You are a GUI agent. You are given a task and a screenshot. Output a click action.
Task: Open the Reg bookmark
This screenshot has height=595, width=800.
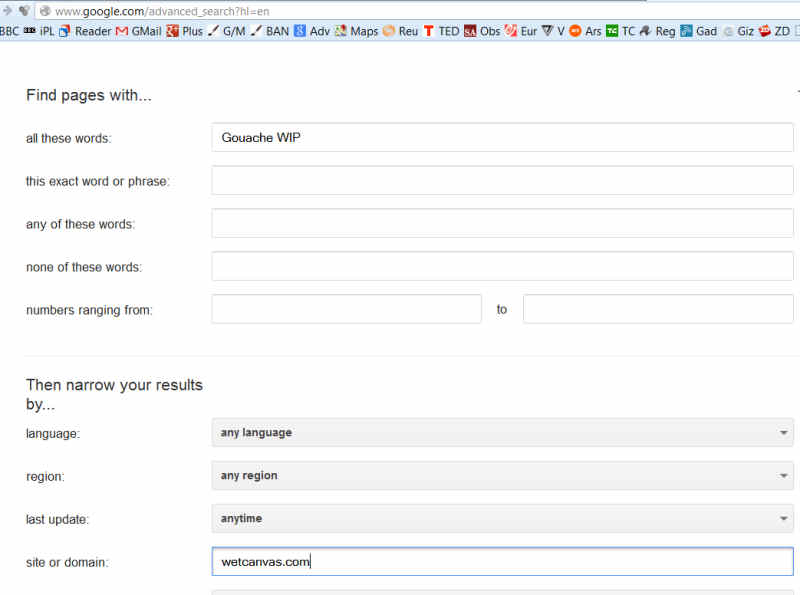point(658,32)
